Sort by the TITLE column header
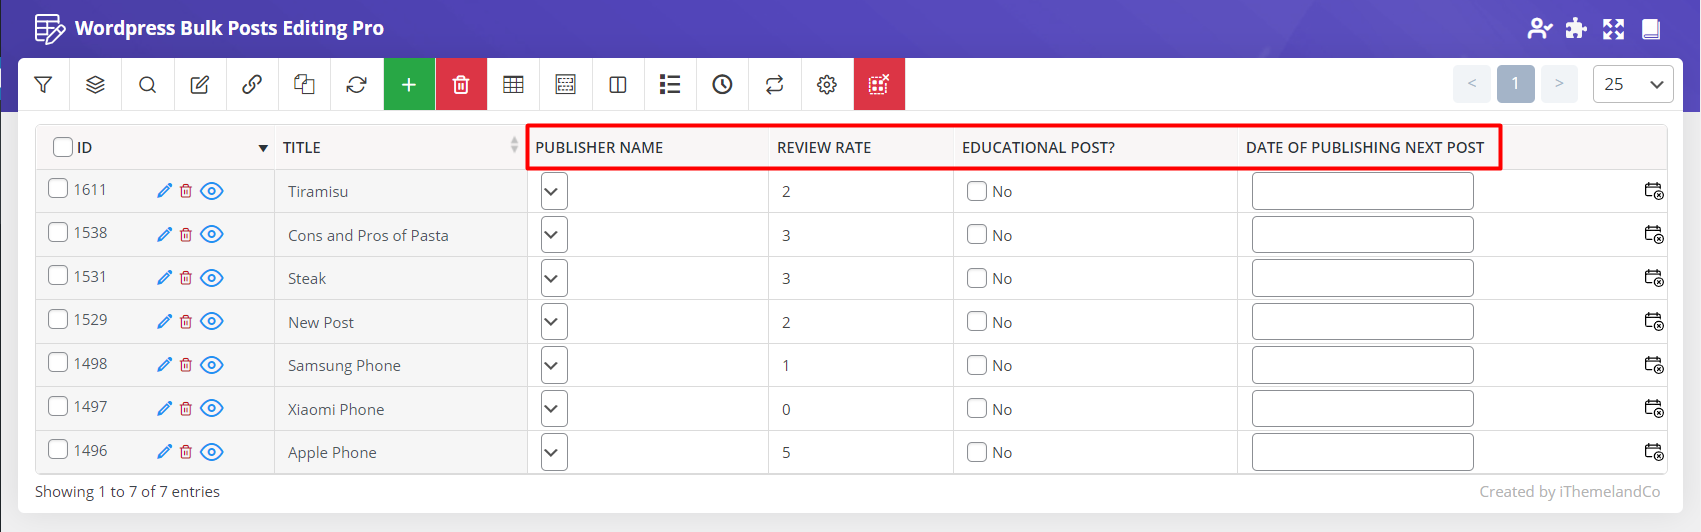The height and width of the screenshot is (532, 1701). (302, 147)
